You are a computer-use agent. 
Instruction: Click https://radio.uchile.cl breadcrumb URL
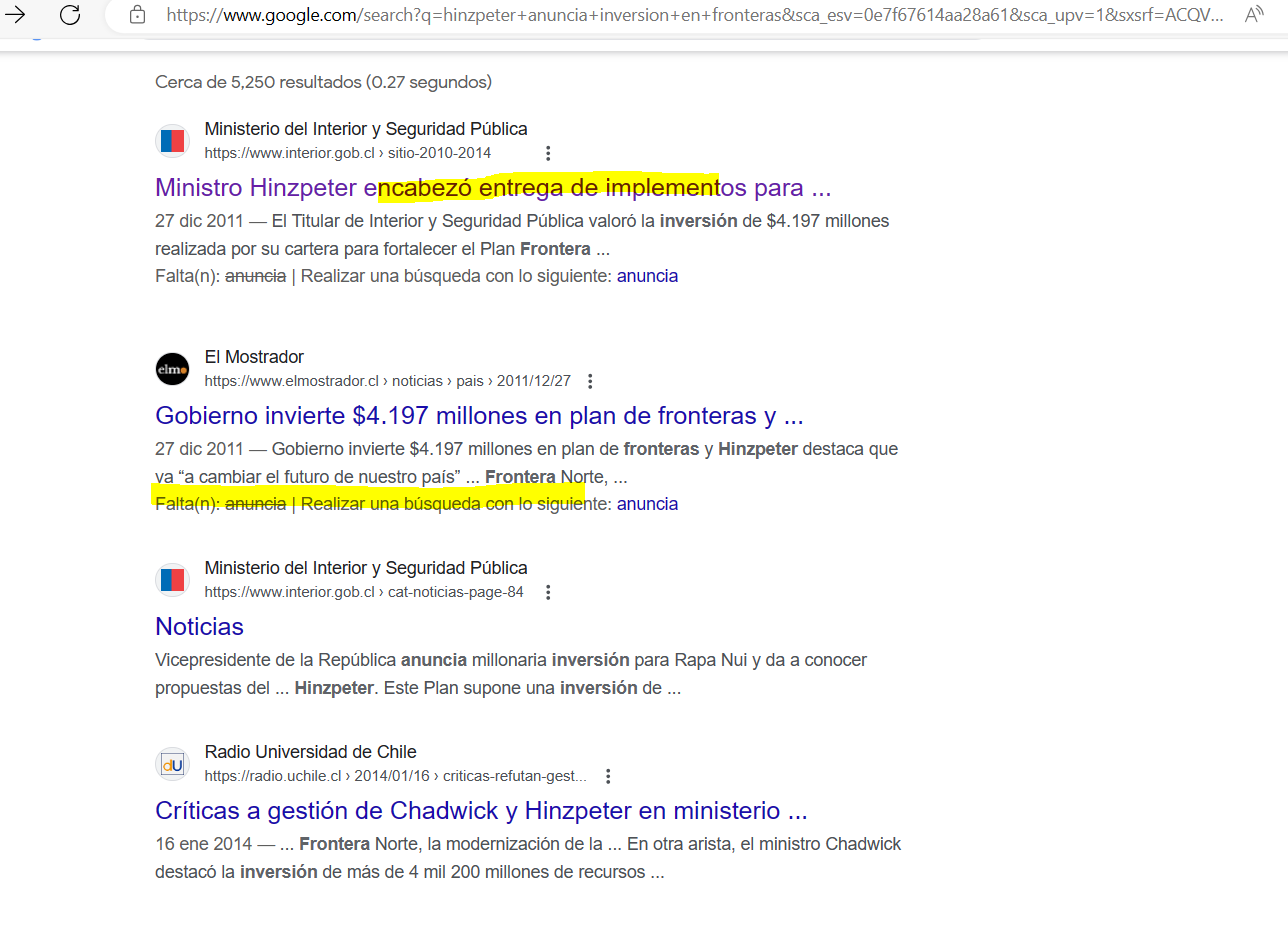395,776
